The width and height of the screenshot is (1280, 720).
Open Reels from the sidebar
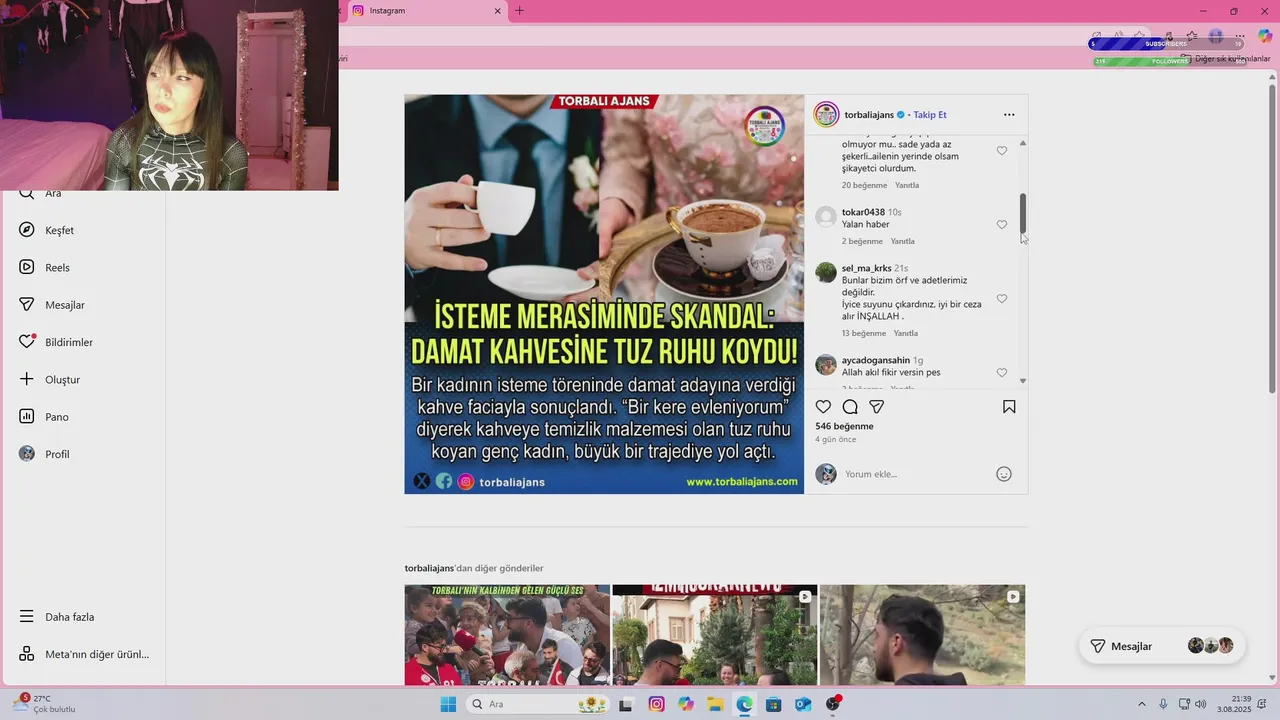point(45,267)
